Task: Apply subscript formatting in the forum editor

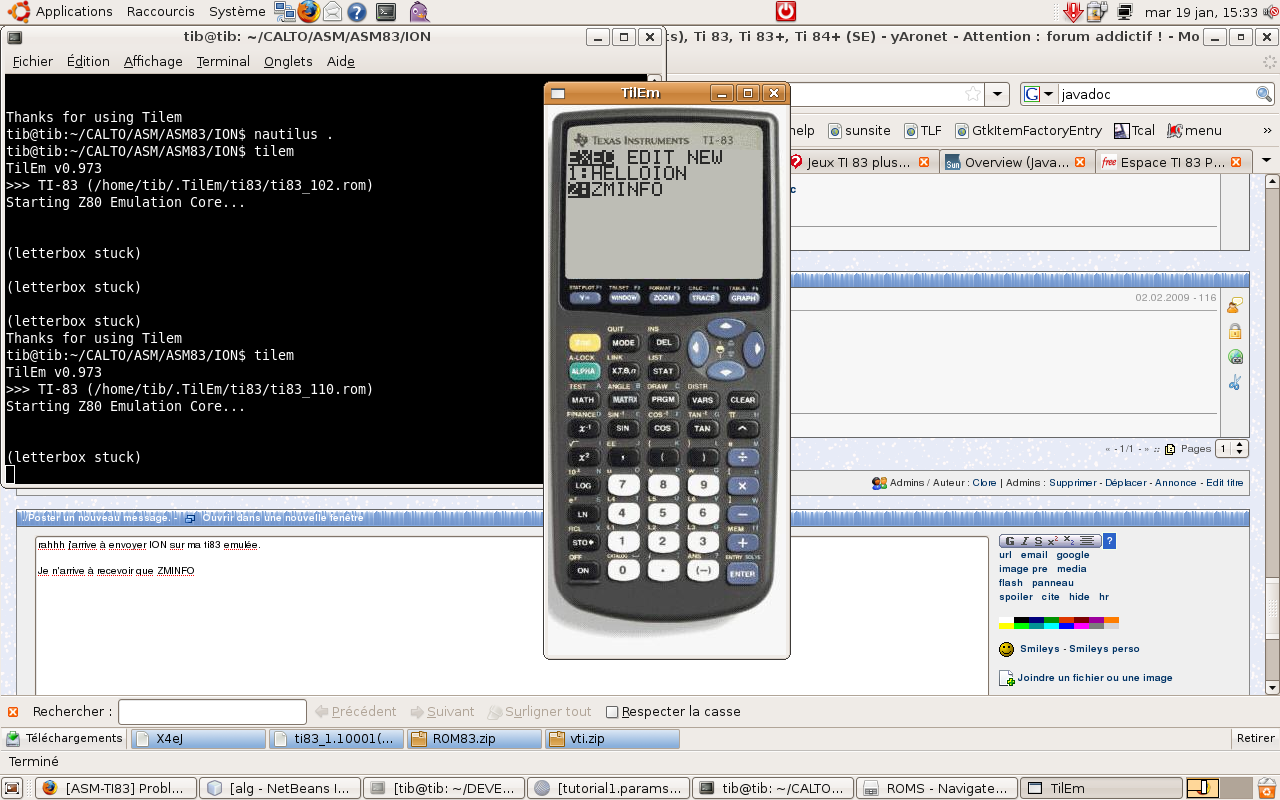Action: [1068, 541]
